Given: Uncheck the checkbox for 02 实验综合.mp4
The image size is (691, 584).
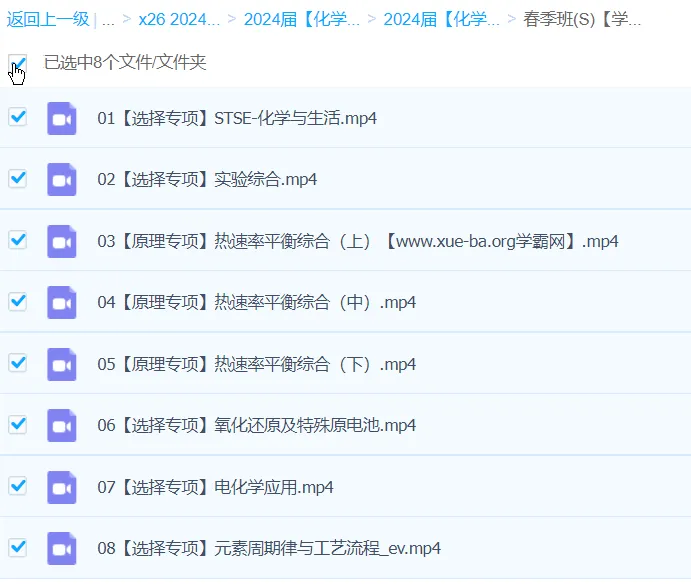Looking at the screenshot, I should (x=17, y=178).
